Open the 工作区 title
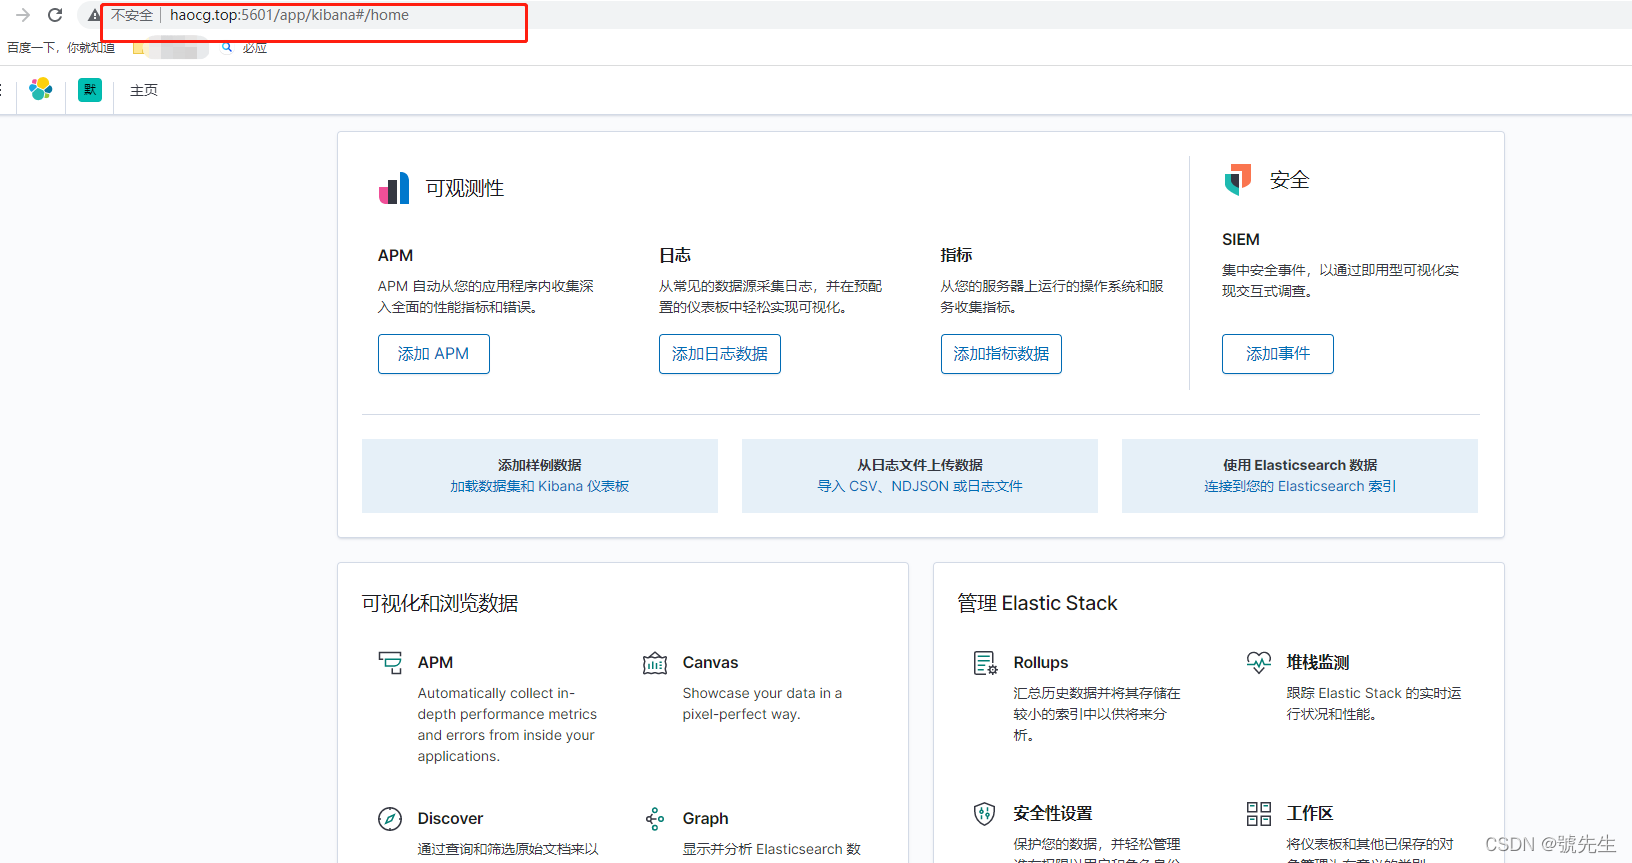This screenshot has height=863, width=1632. 1310,813
